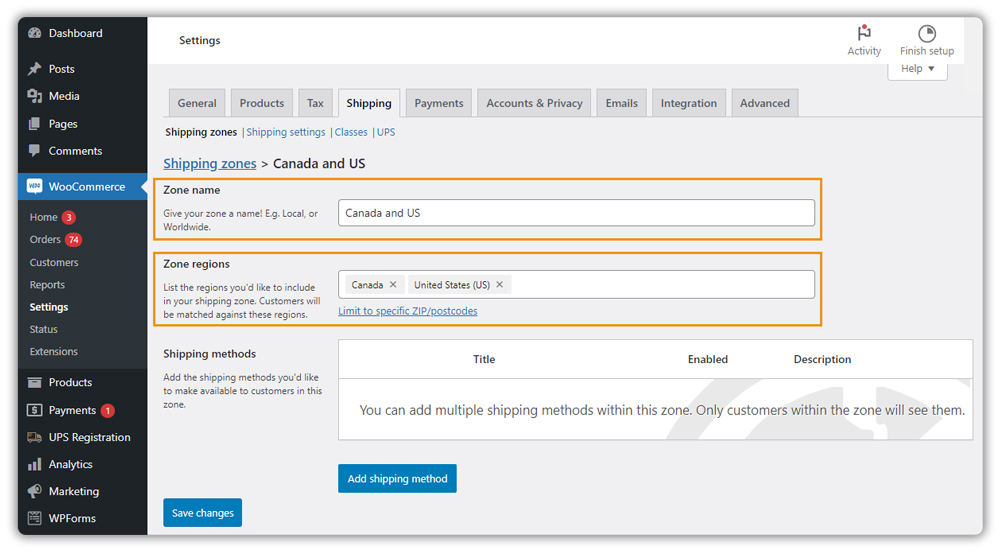Open the Status submenu item
Viewport: 1000px width, 552px height.
[43, 330]
